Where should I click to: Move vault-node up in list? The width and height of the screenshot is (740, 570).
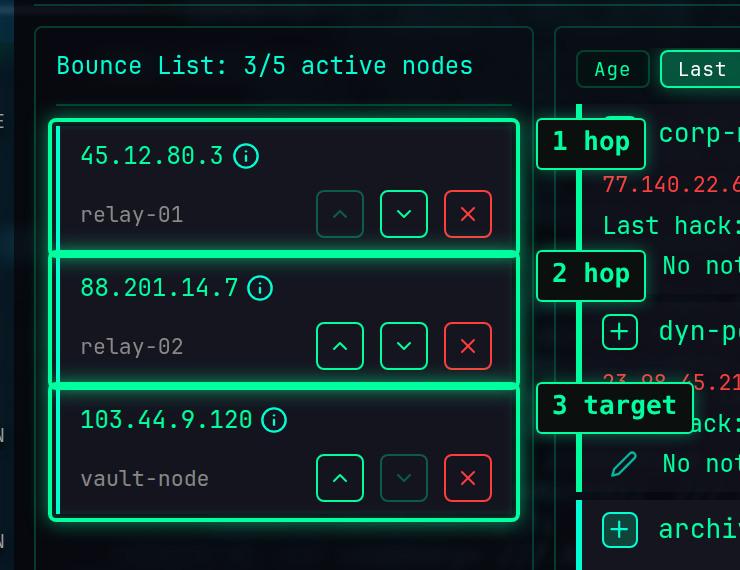coord(340,478)
